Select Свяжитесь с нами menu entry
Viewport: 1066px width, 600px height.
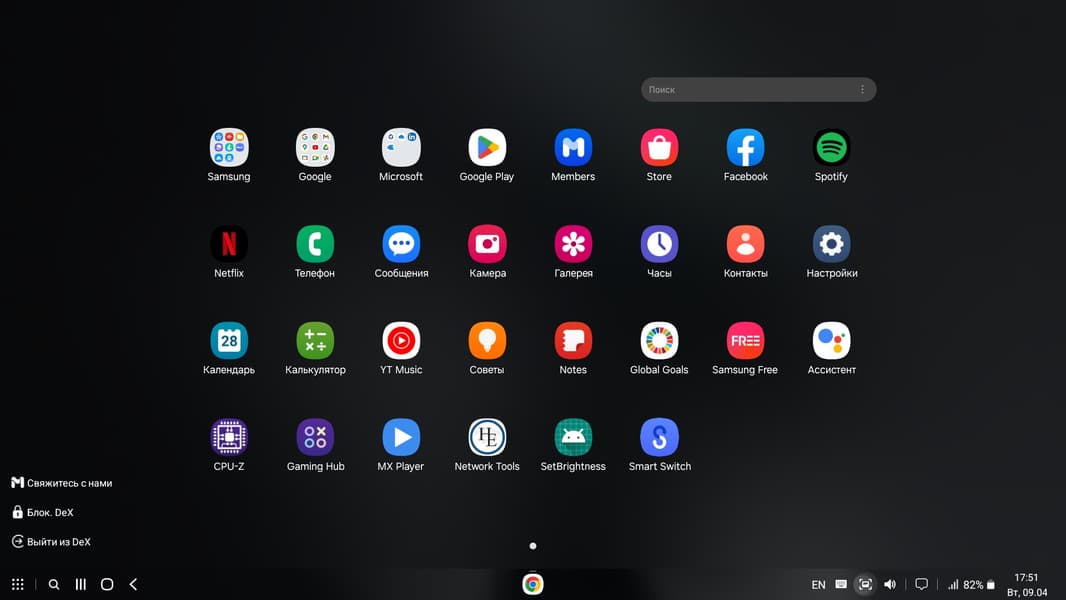[62, 483]
